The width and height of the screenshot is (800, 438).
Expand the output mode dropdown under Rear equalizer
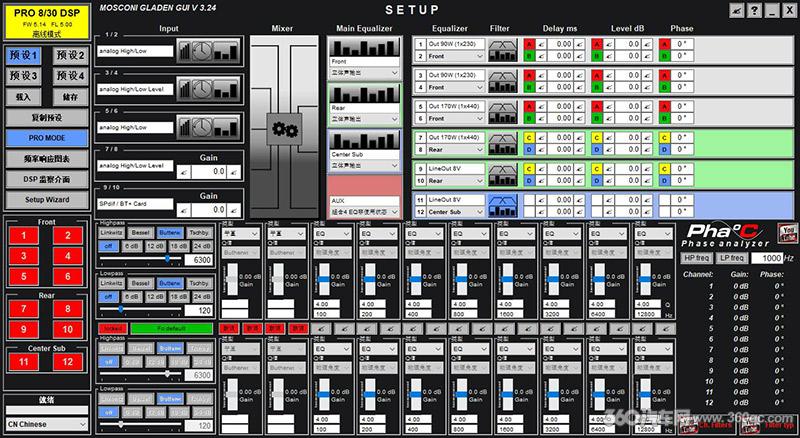tap(364, 119)
